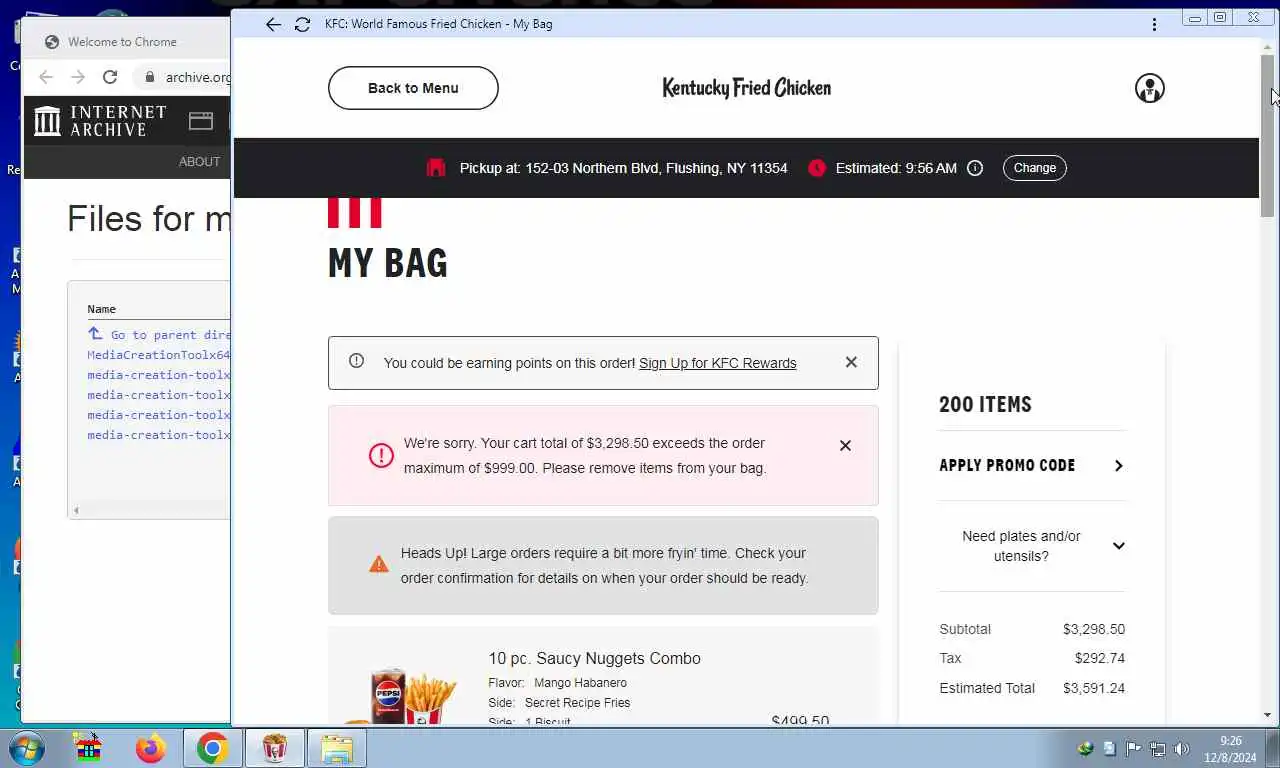
Task: Switch to Chrome from the taskbar
Action: [x=212, y=748]
